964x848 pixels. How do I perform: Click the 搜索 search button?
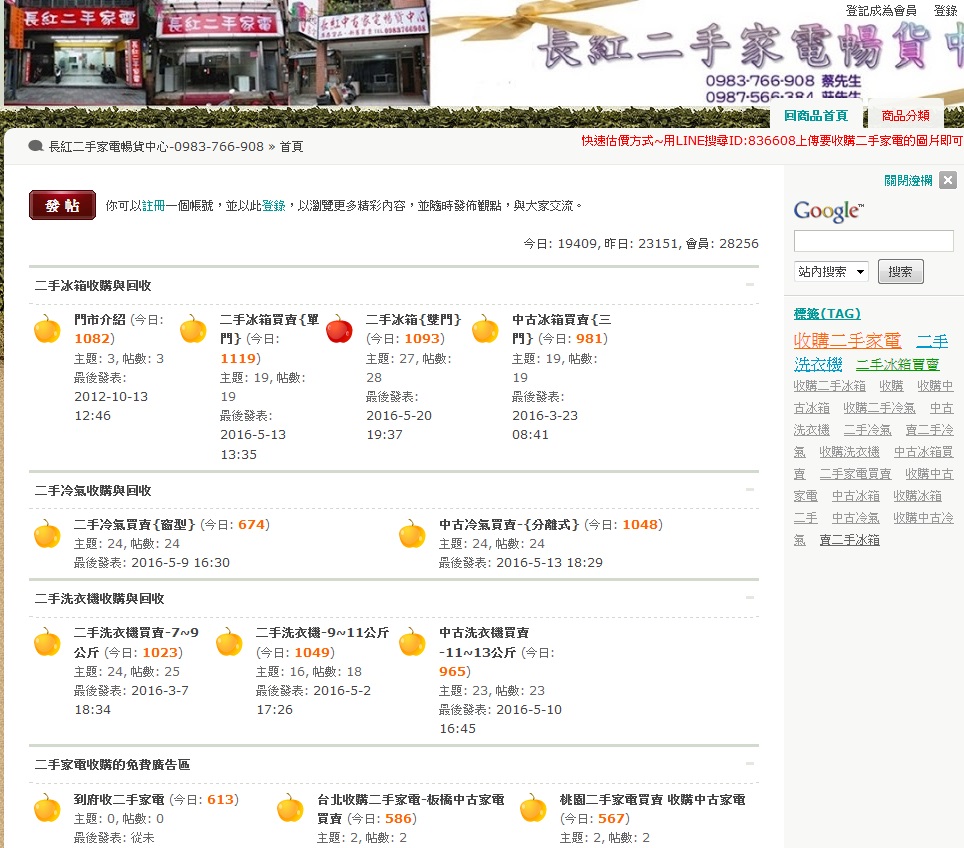tap(900, 272)
